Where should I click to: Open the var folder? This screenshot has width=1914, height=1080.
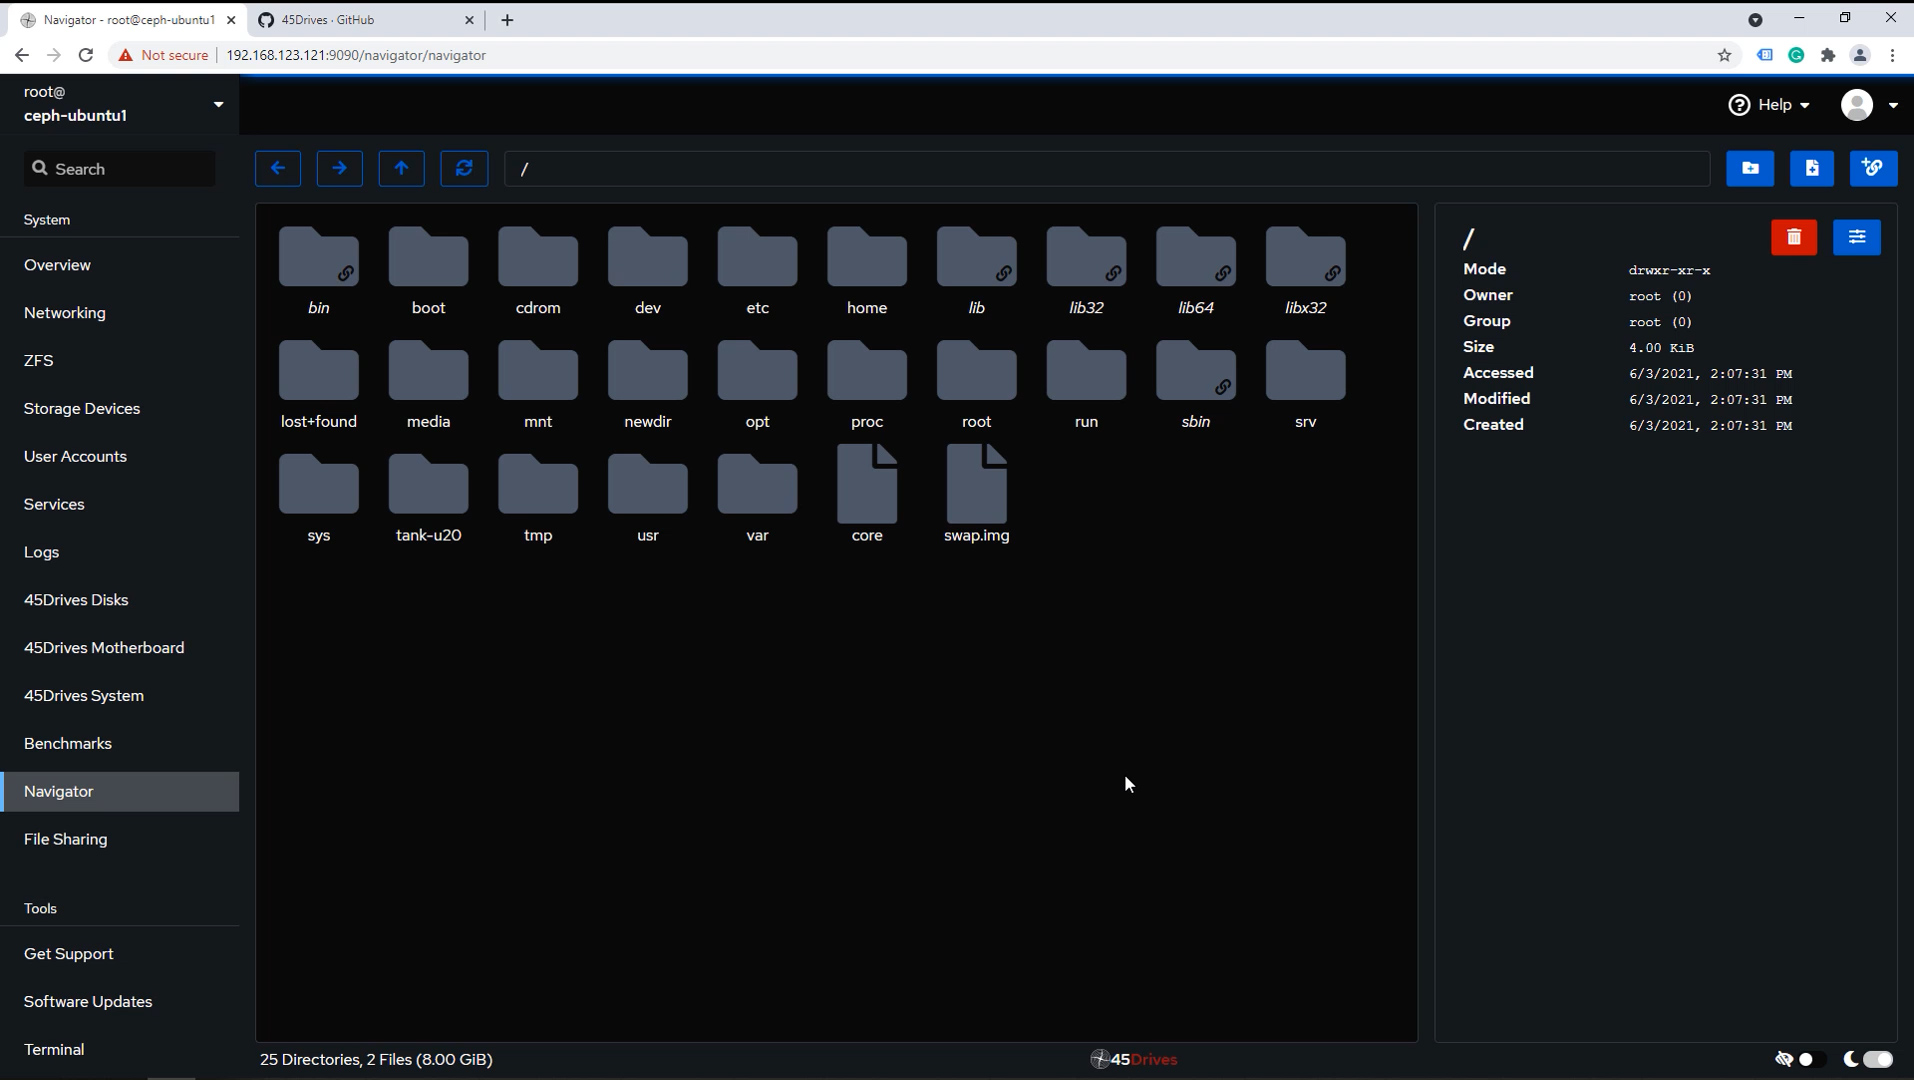point(757,499)
